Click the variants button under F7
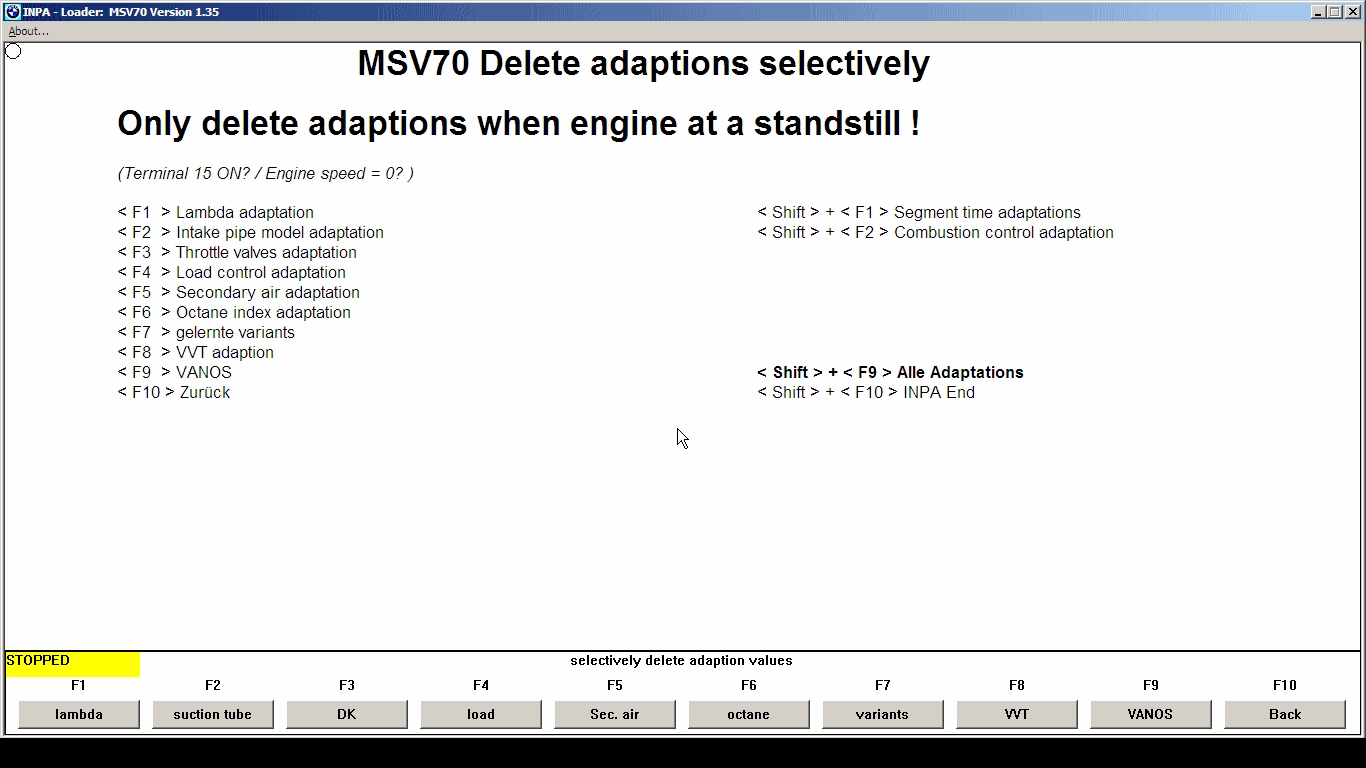The width and height of the screenshot is (1366, 768). [882, 714]
